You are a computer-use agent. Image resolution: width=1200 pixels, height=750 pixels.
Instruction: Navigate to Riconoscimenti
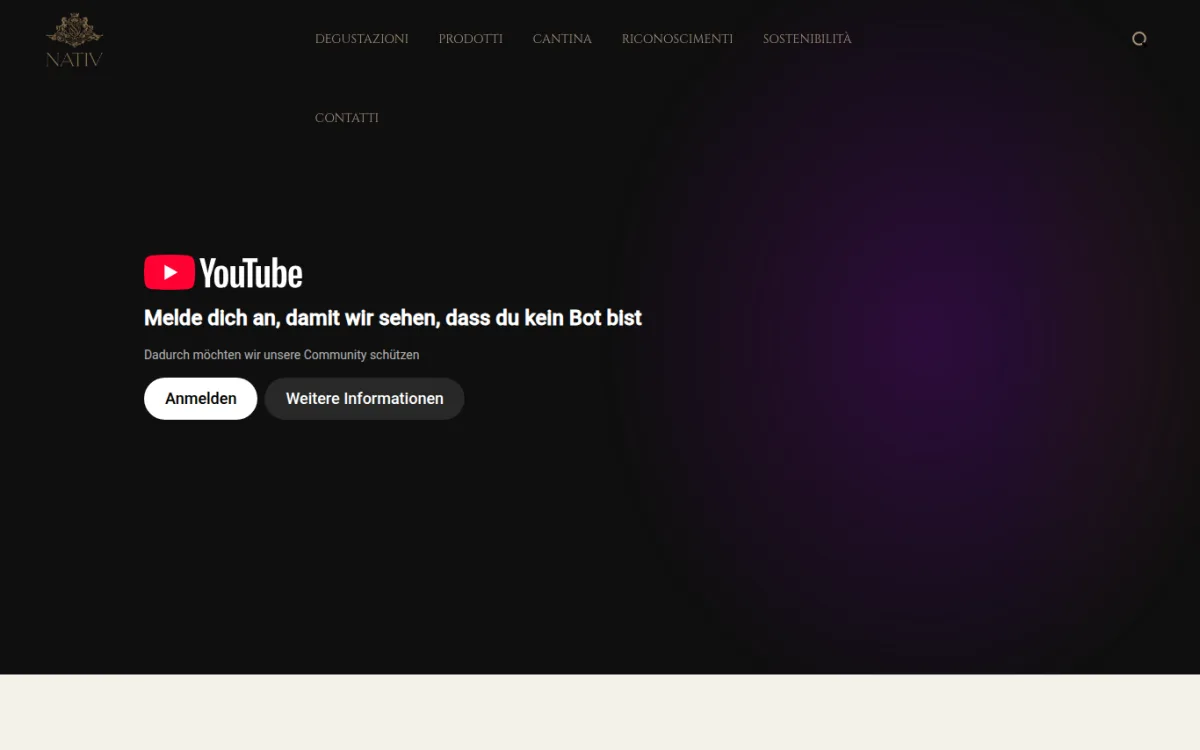(x=677, y=39)
